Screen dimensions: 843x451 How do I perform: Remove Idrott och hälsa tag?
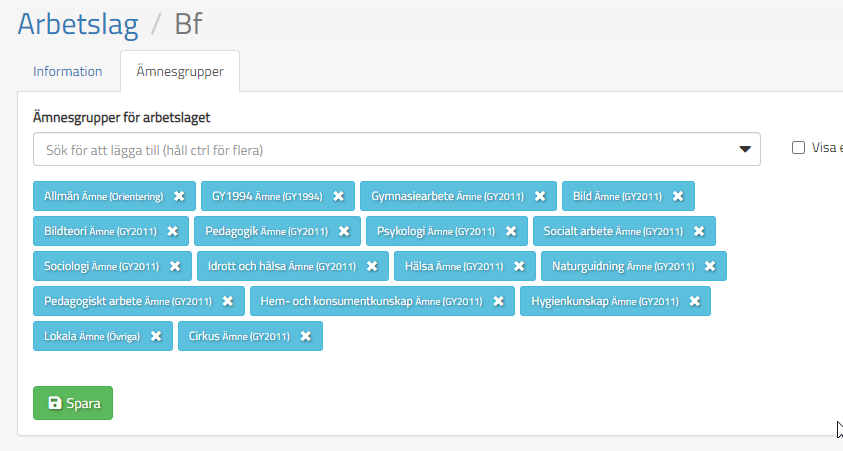[x=372, y=266]
